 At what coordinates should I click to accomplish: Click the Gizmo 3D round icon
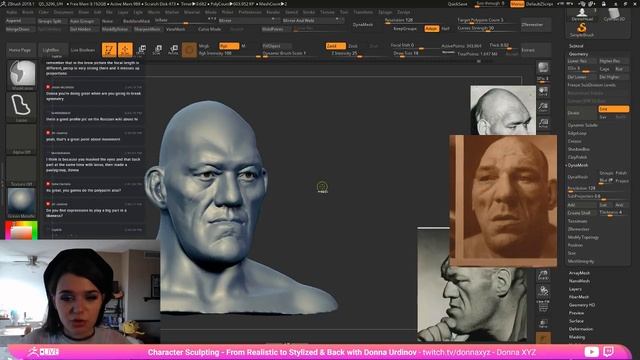189,50
